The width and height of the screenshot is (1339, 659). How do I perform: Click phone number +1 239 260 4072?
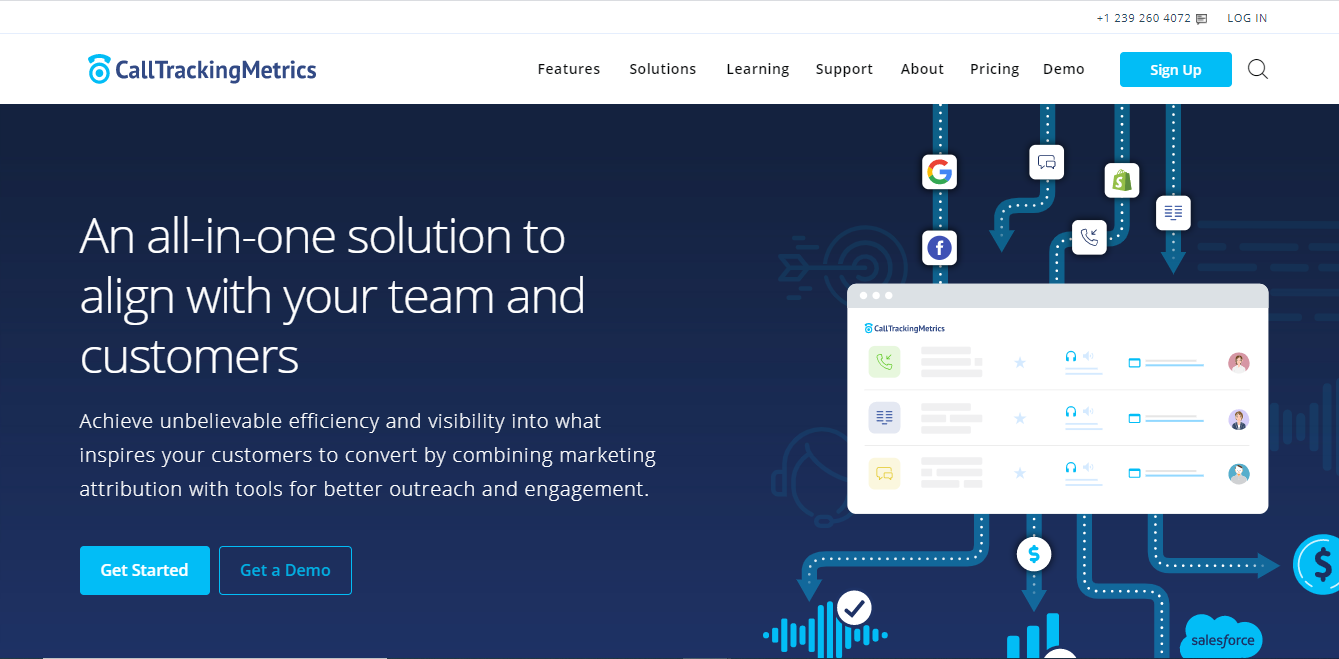1143,18
